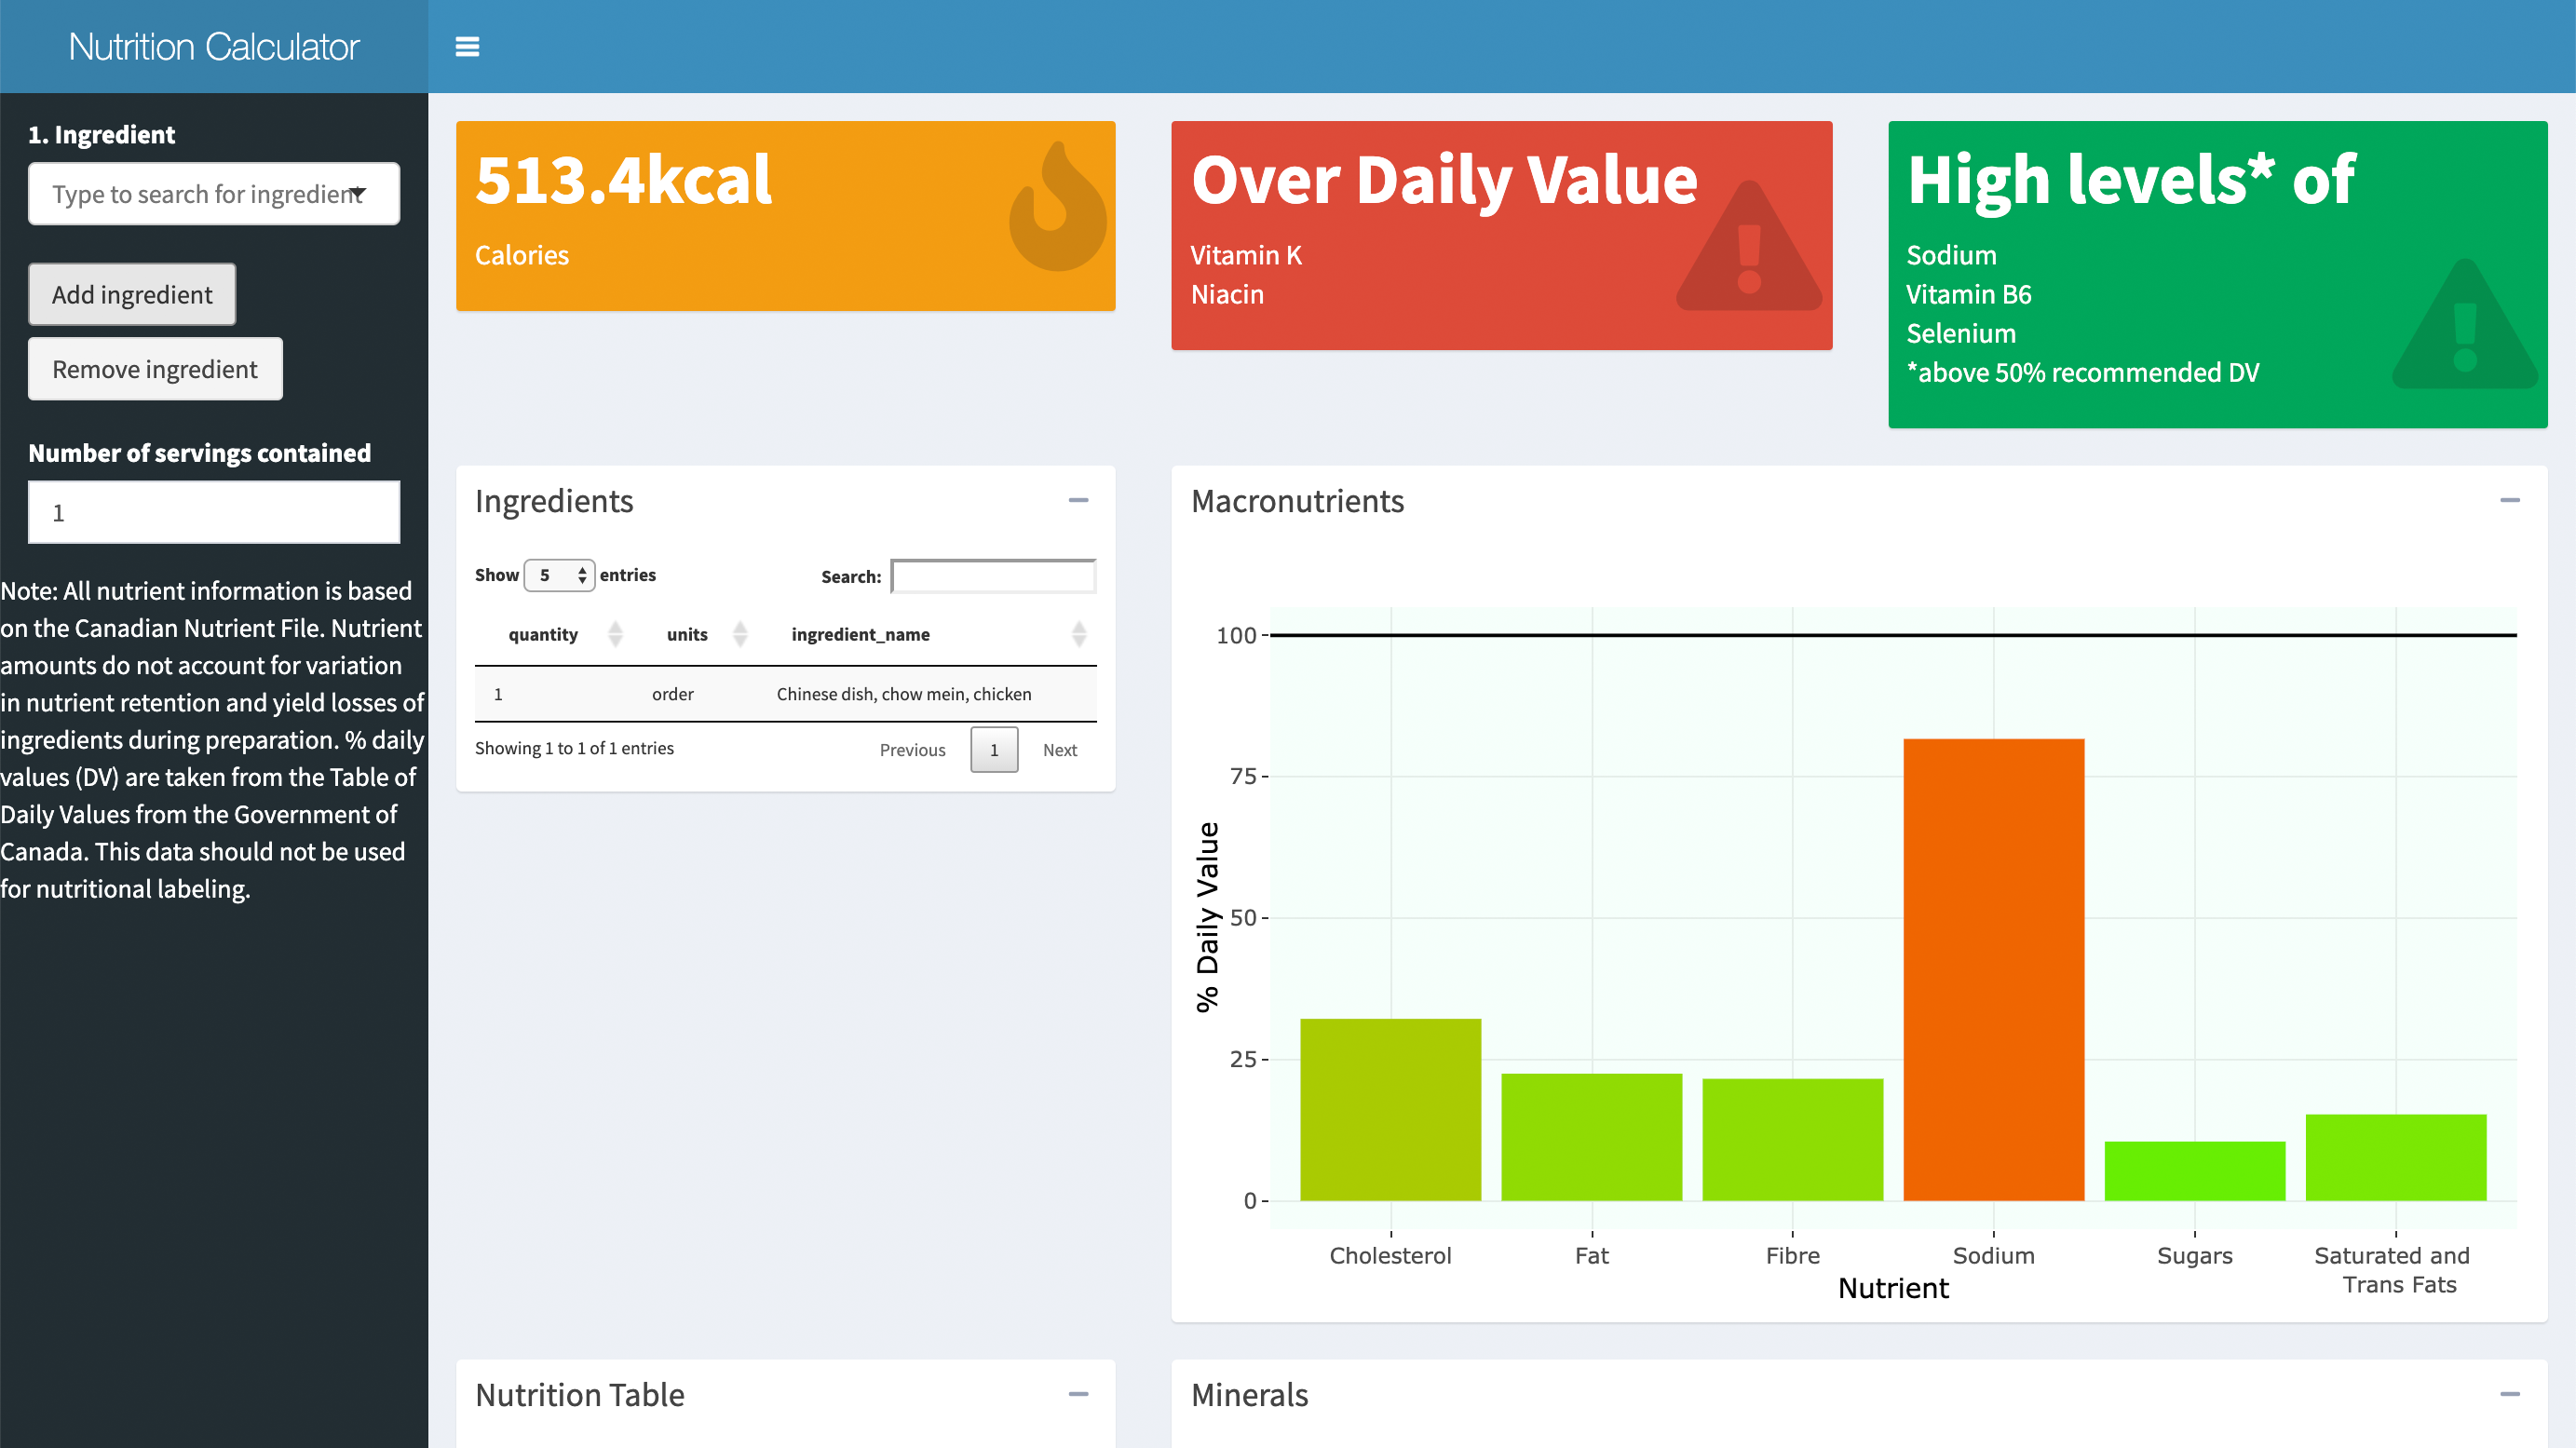
Task: Collapse the Minerals panel
Action: pyautogui.click(x=2509, y=1394)
